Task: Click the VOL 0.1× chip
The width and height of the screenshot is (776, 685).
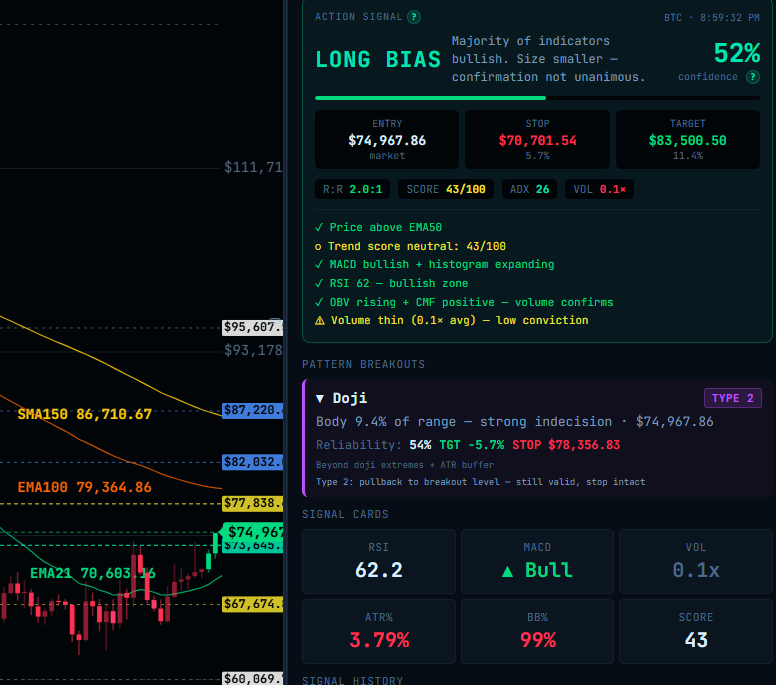Action: click(599, 189)
